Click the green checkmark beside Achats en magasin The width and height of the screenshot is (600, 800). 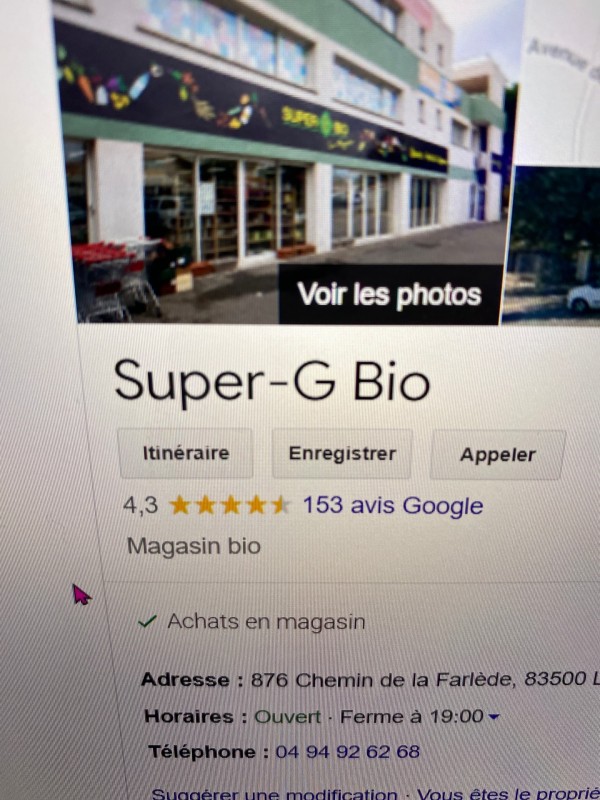[147, 621]
